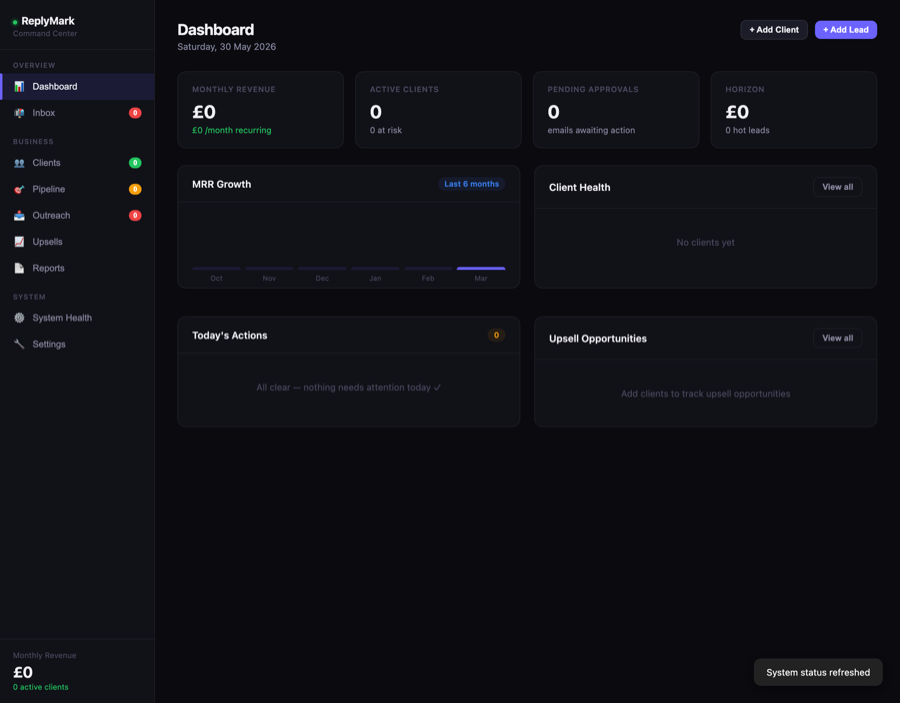Click the orange Pipeline count badge
900x703 pixels.
pos(135,189)
